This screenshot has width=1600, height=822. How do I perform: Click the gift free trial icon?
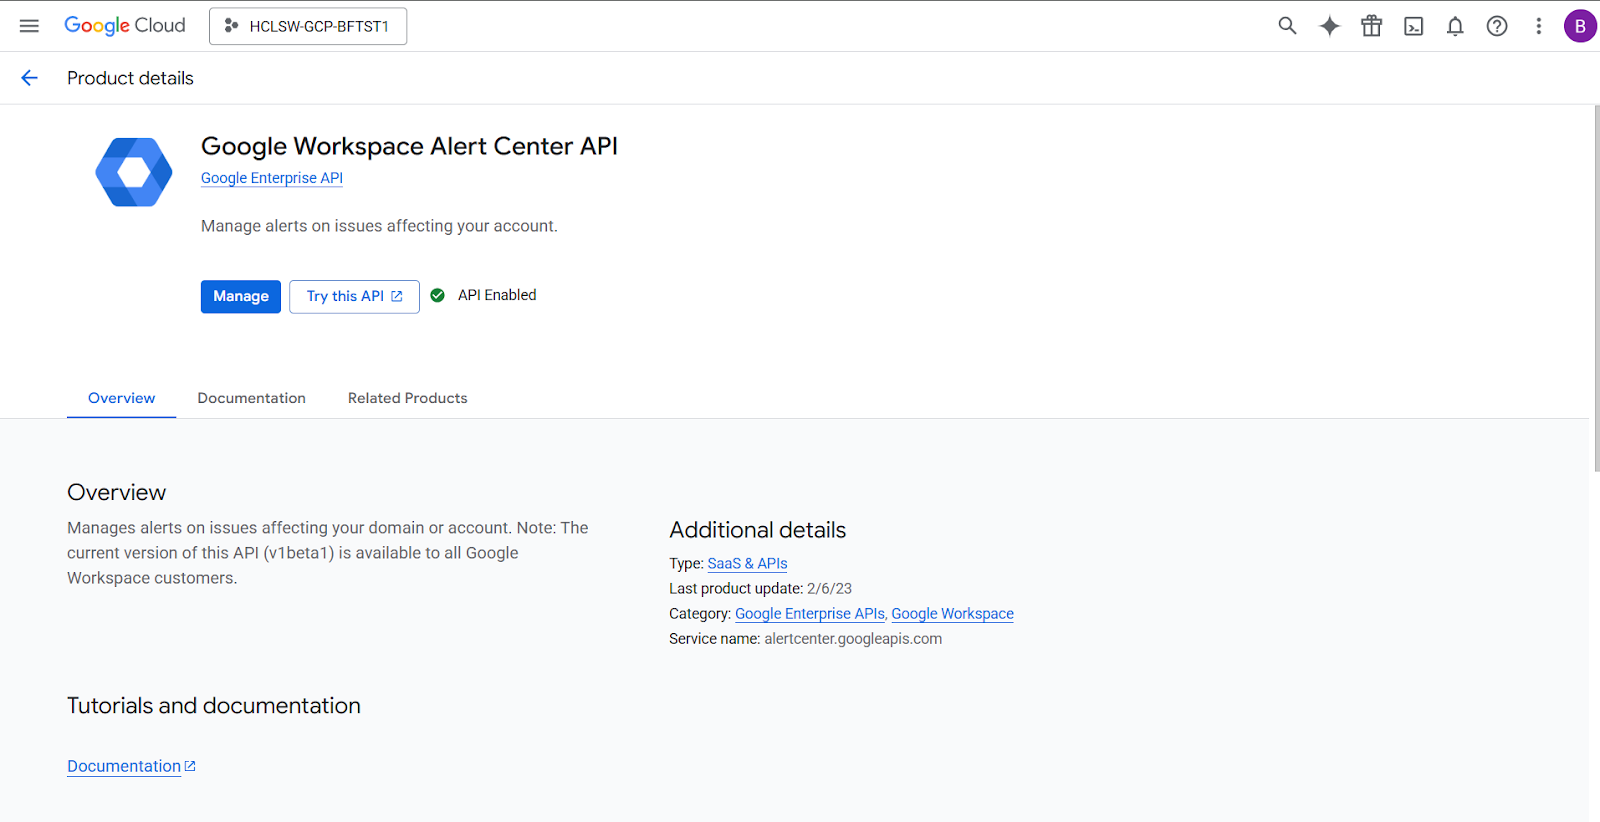pyautogui.click(x=1371, y=26)
